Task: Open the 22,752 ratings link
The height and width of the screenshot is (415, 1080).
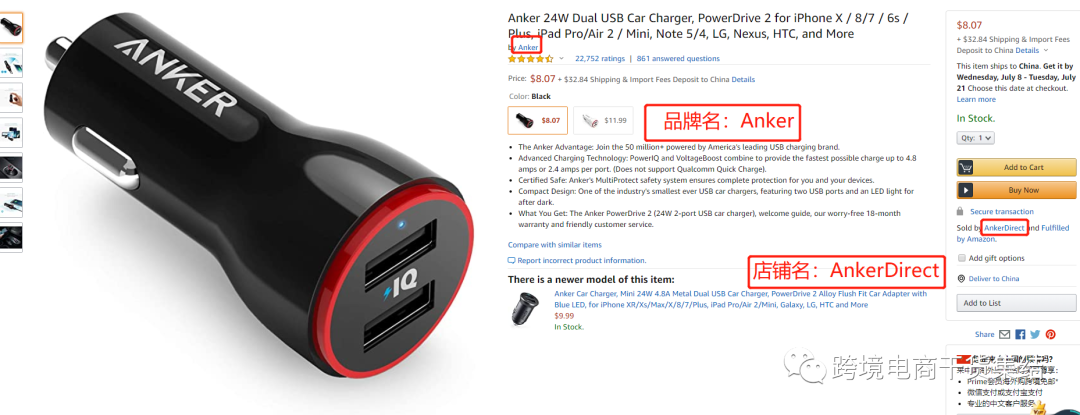Action: [600, 58]
